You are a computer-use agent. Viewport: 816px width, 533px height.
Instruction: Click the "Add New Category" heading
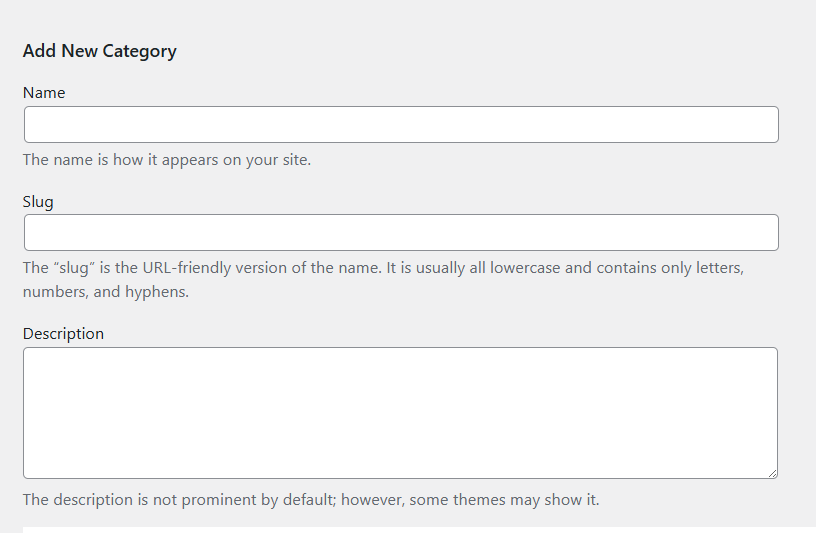pos(100,51)
